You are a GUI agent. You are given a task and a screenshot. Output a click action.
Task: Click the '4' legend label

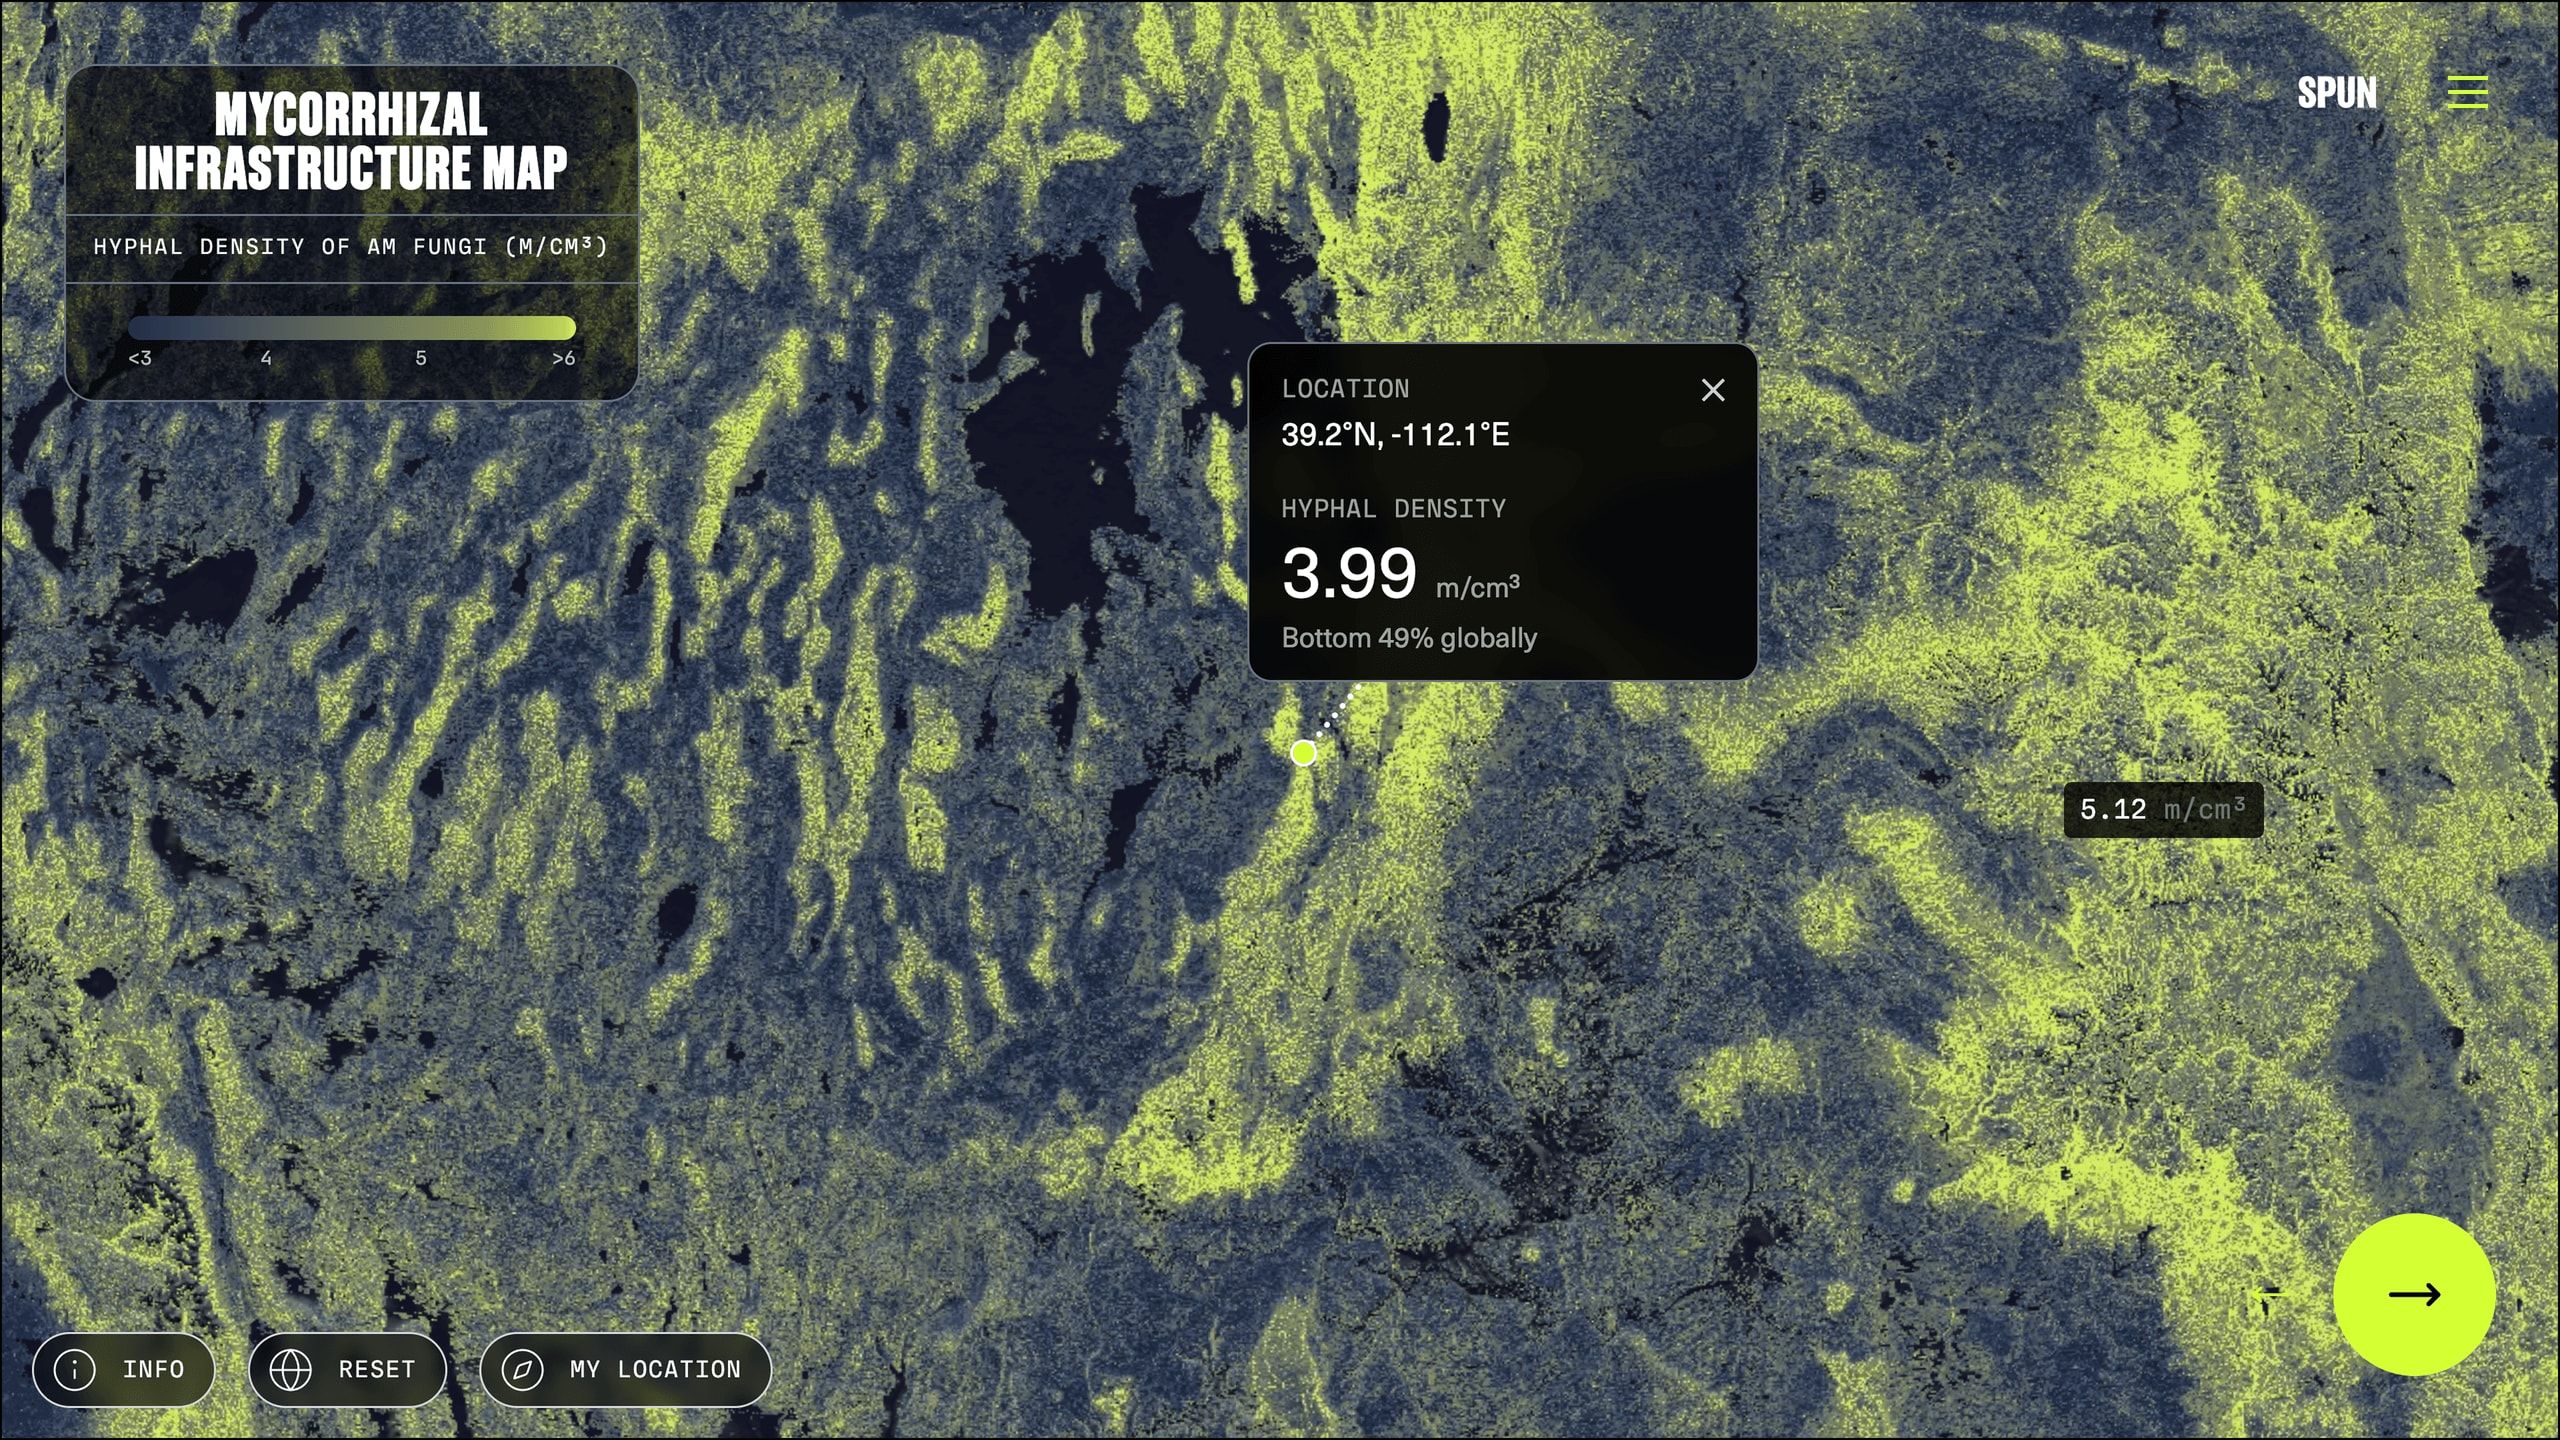pos(266,358)
